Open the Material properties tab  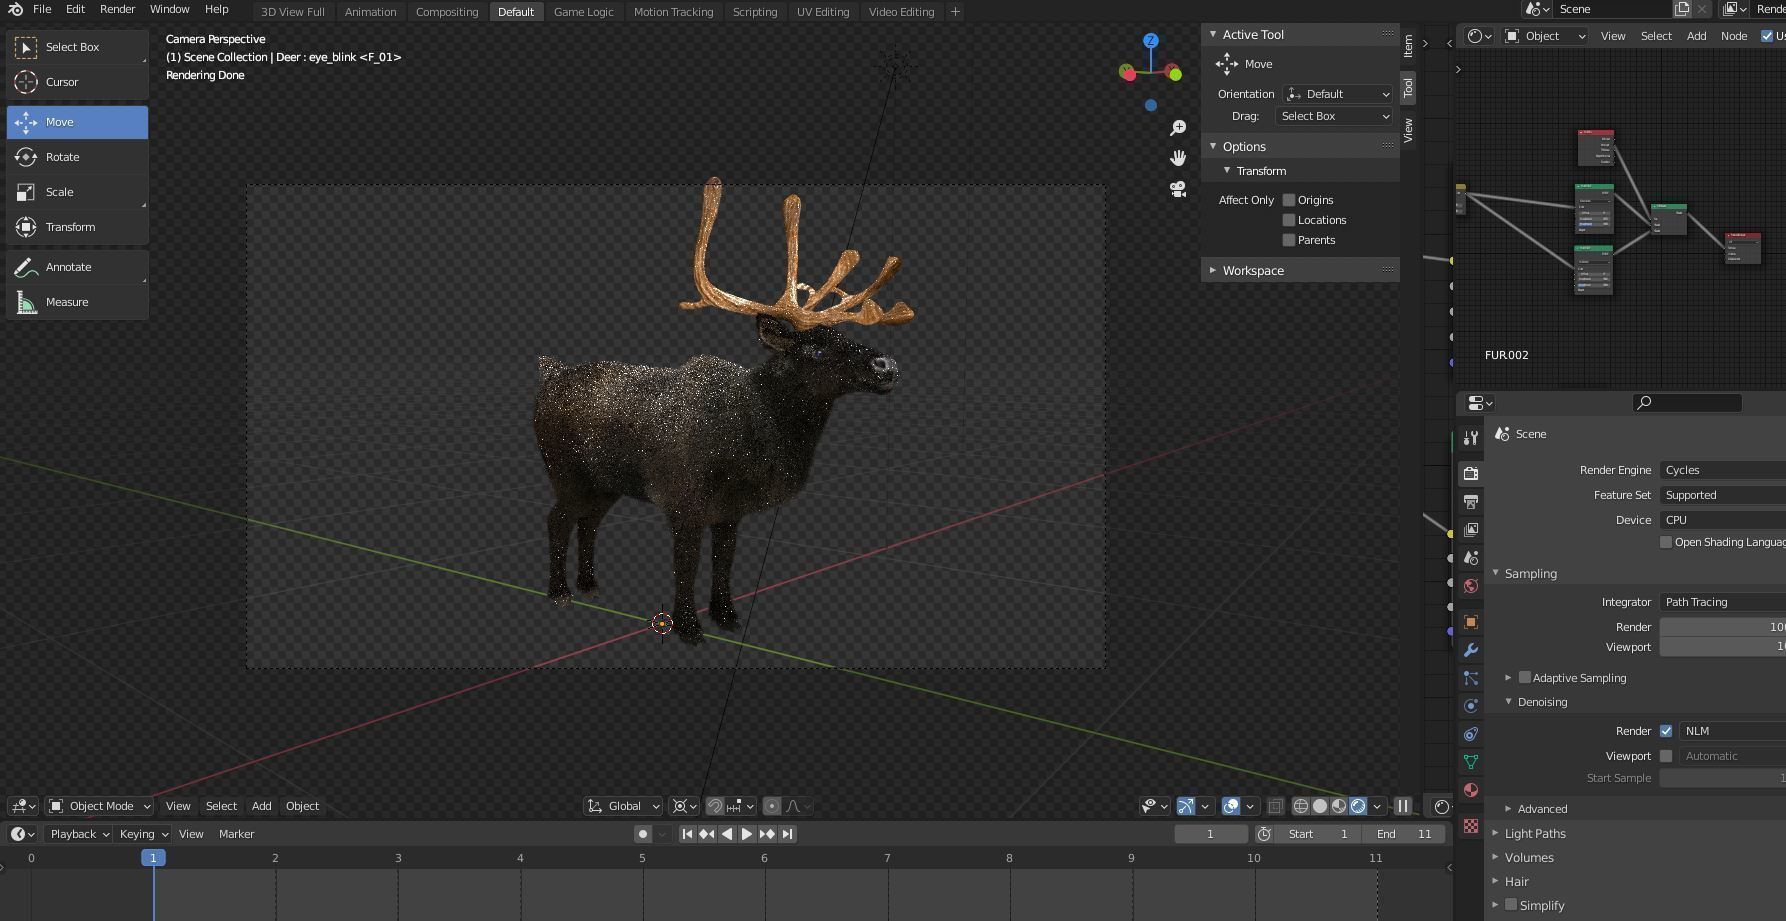point(1471,790)
